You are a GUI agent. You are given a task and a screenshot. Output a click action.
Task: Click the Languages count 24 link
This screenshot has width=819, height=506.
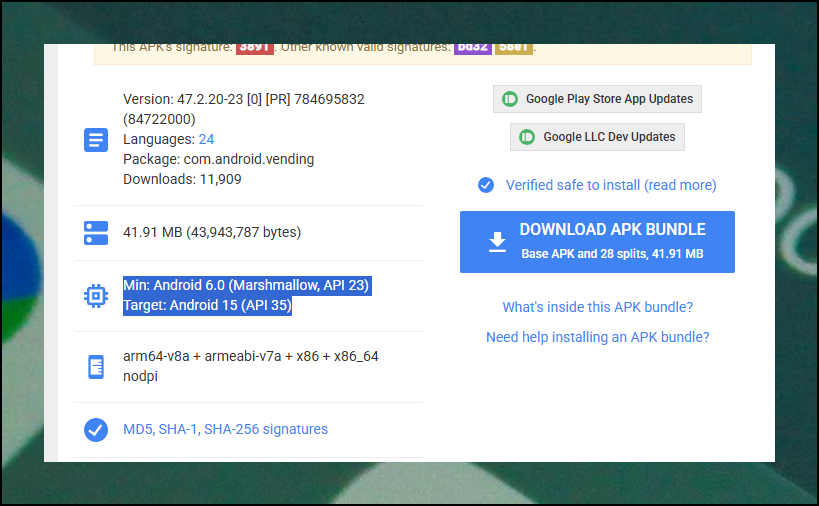206,139
